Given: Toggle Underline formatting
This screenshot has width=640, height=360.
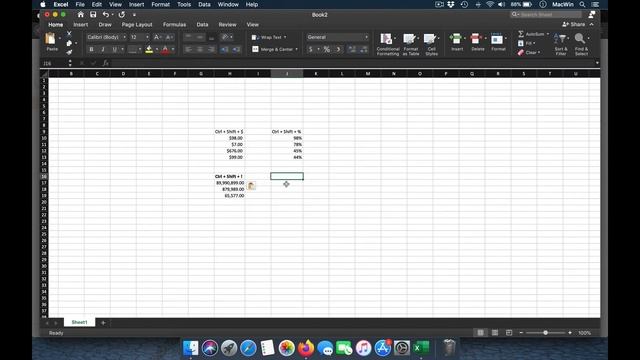Looking at the screenshot, I should coord(115,49).
